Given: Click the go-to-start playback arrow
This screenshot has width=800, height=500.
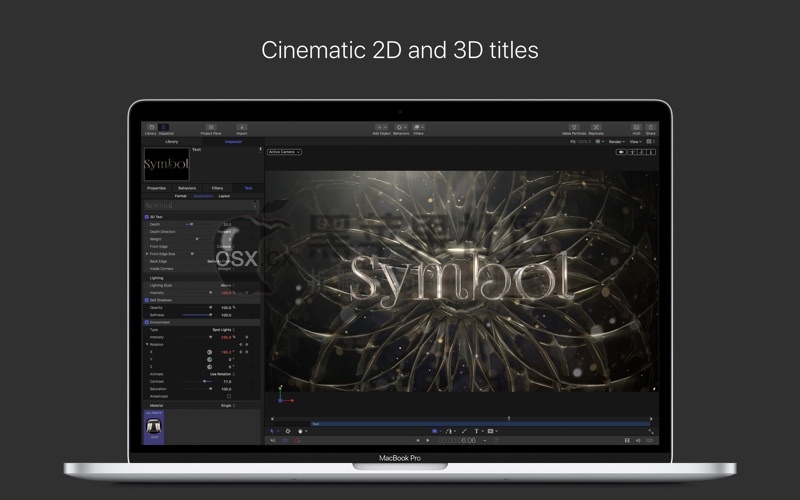Looking at the screenshot, I should 417,440.
